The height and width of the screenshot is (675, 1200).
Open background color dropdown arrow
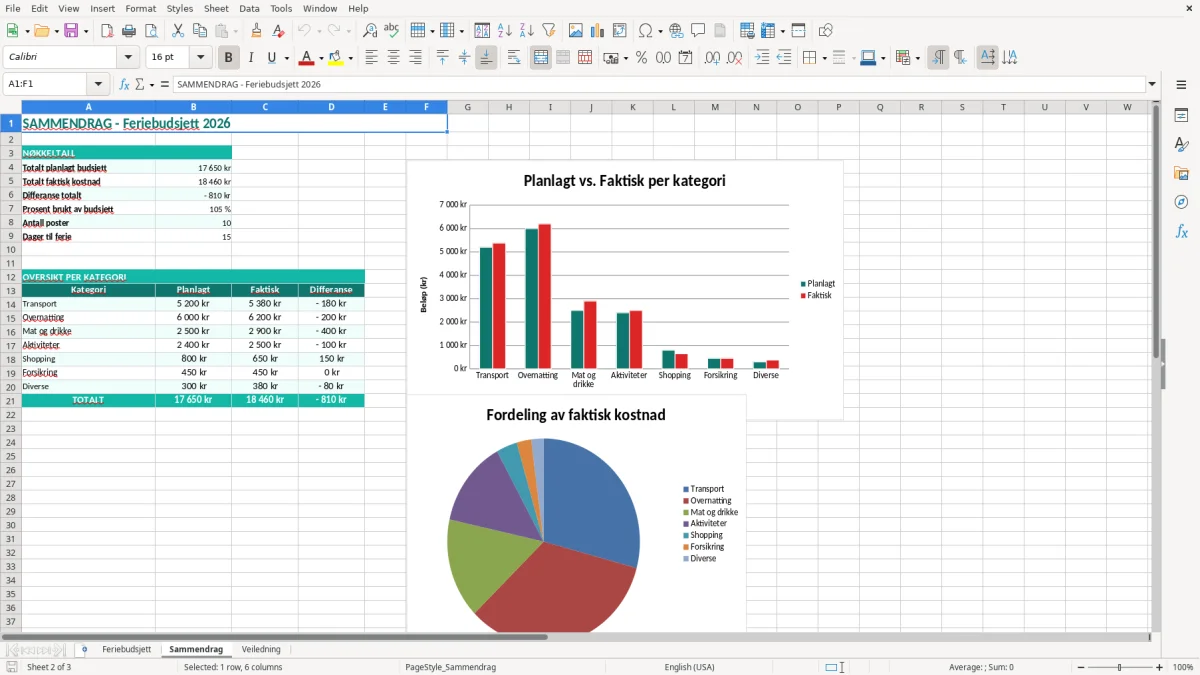351,58
